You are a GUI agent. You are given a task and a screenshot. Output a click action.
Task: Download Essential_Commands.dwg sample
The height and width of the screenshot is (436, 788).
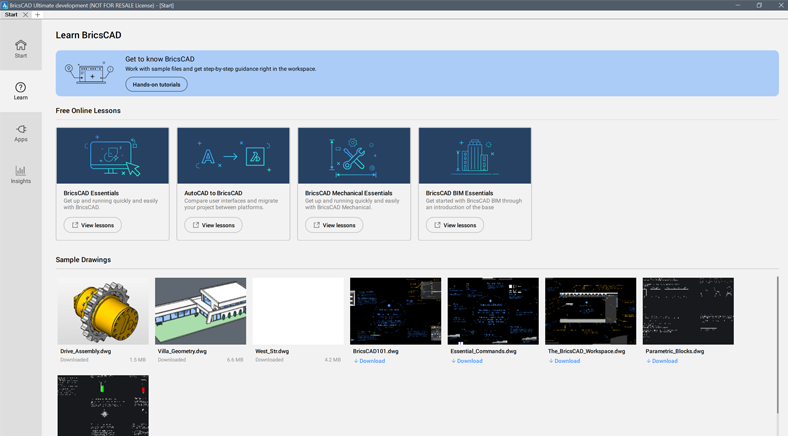(467, 361)
